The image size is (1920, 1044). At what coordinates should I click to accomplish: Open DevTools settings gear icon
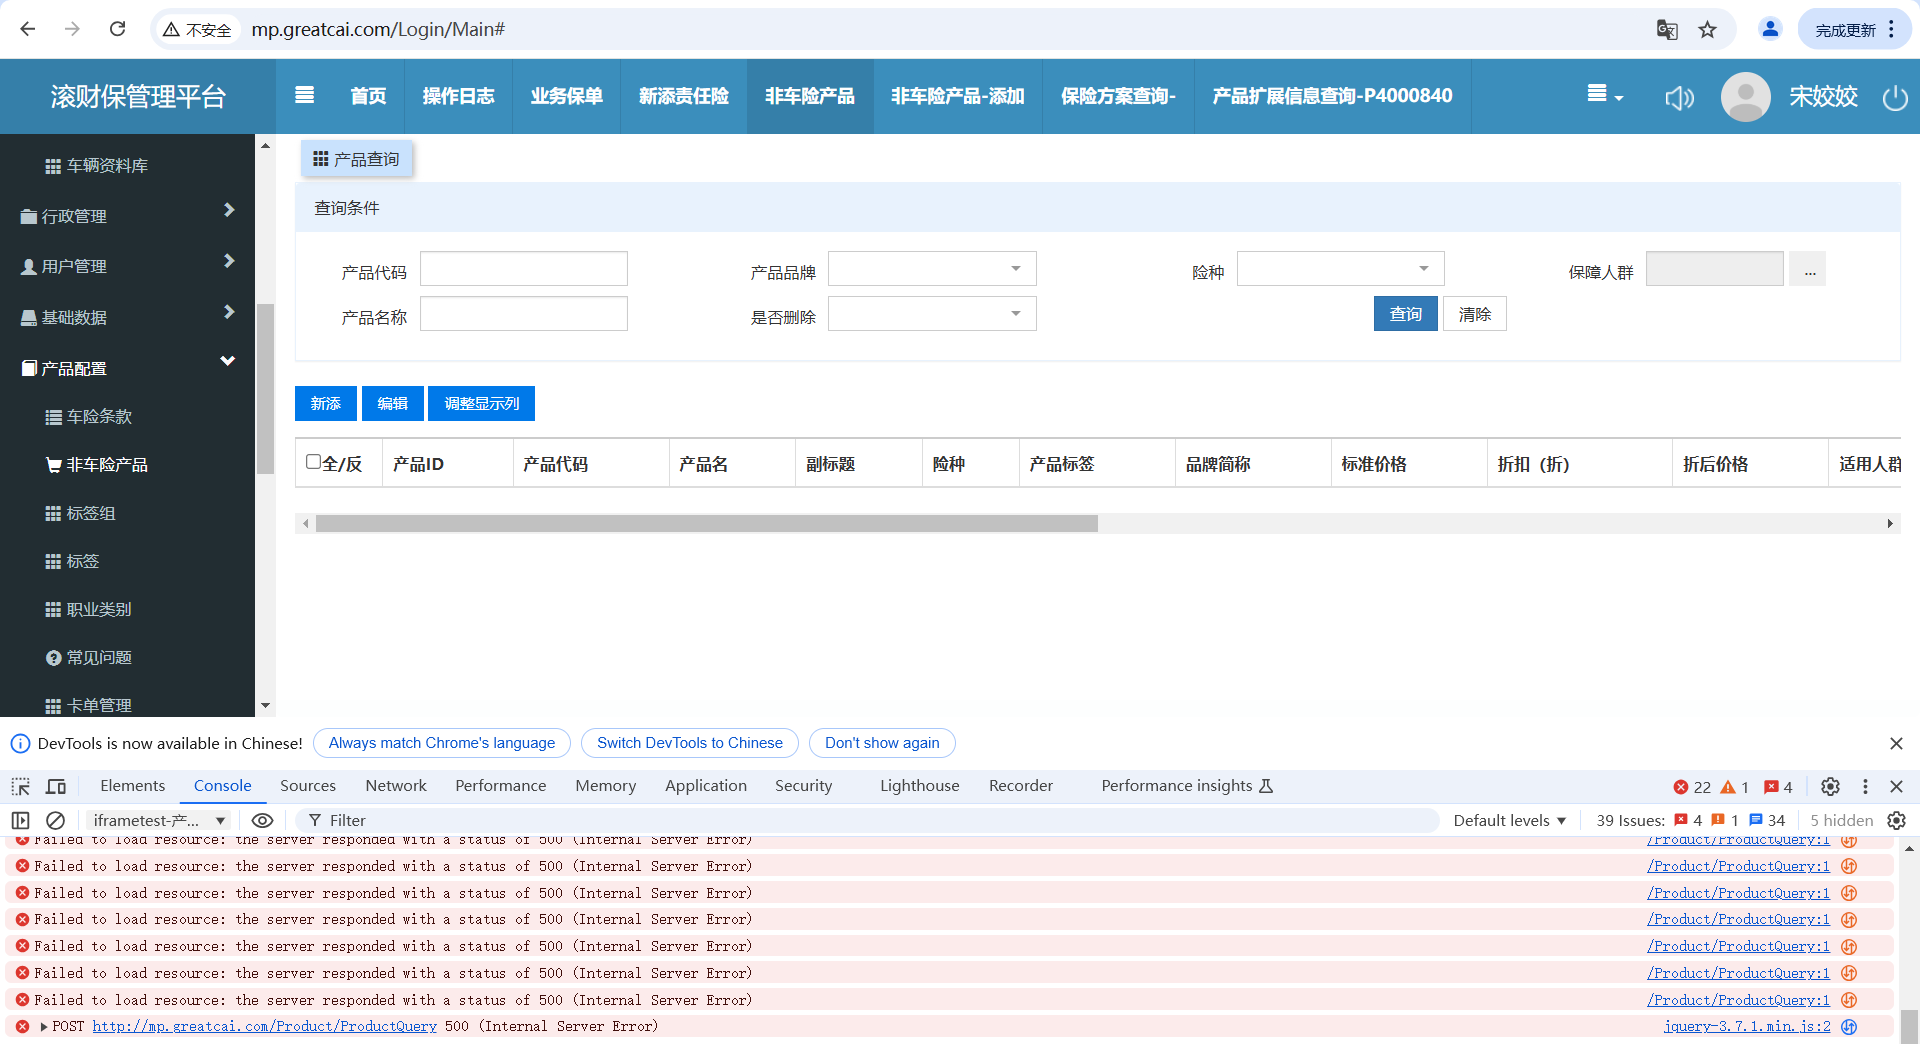click(x=1830, y=786)
